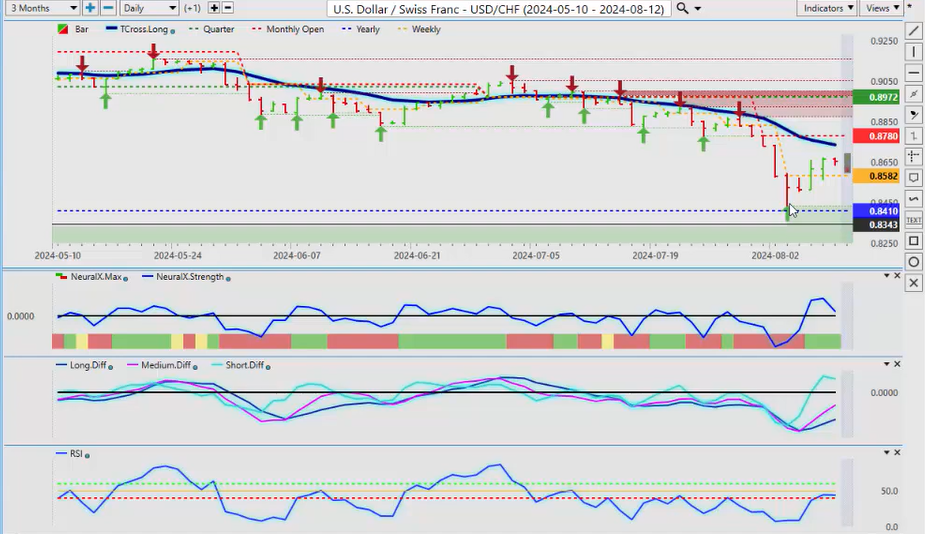Screen dimensions: 925x534
Task: Close the RSI indicator panel
Action: pyautogui.click(x=897, y=453)
